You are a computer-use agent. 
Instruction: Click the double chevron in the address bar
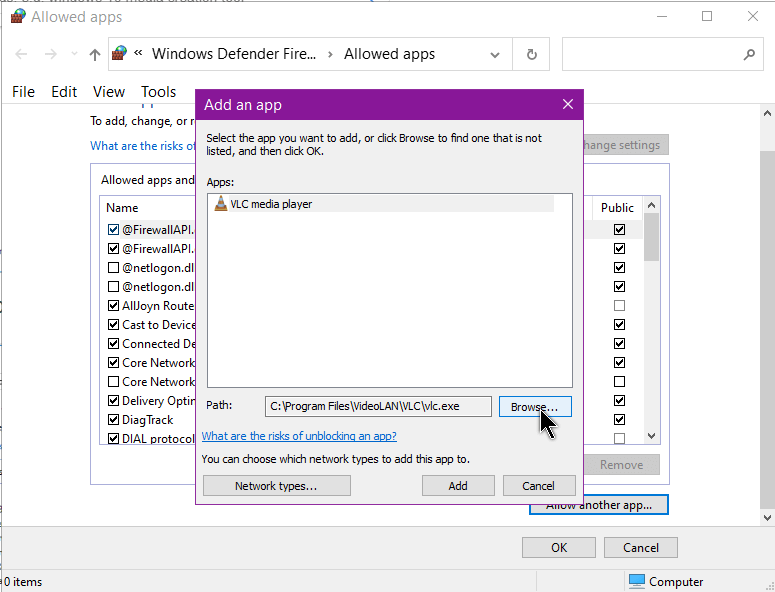(x=138, y=53)
